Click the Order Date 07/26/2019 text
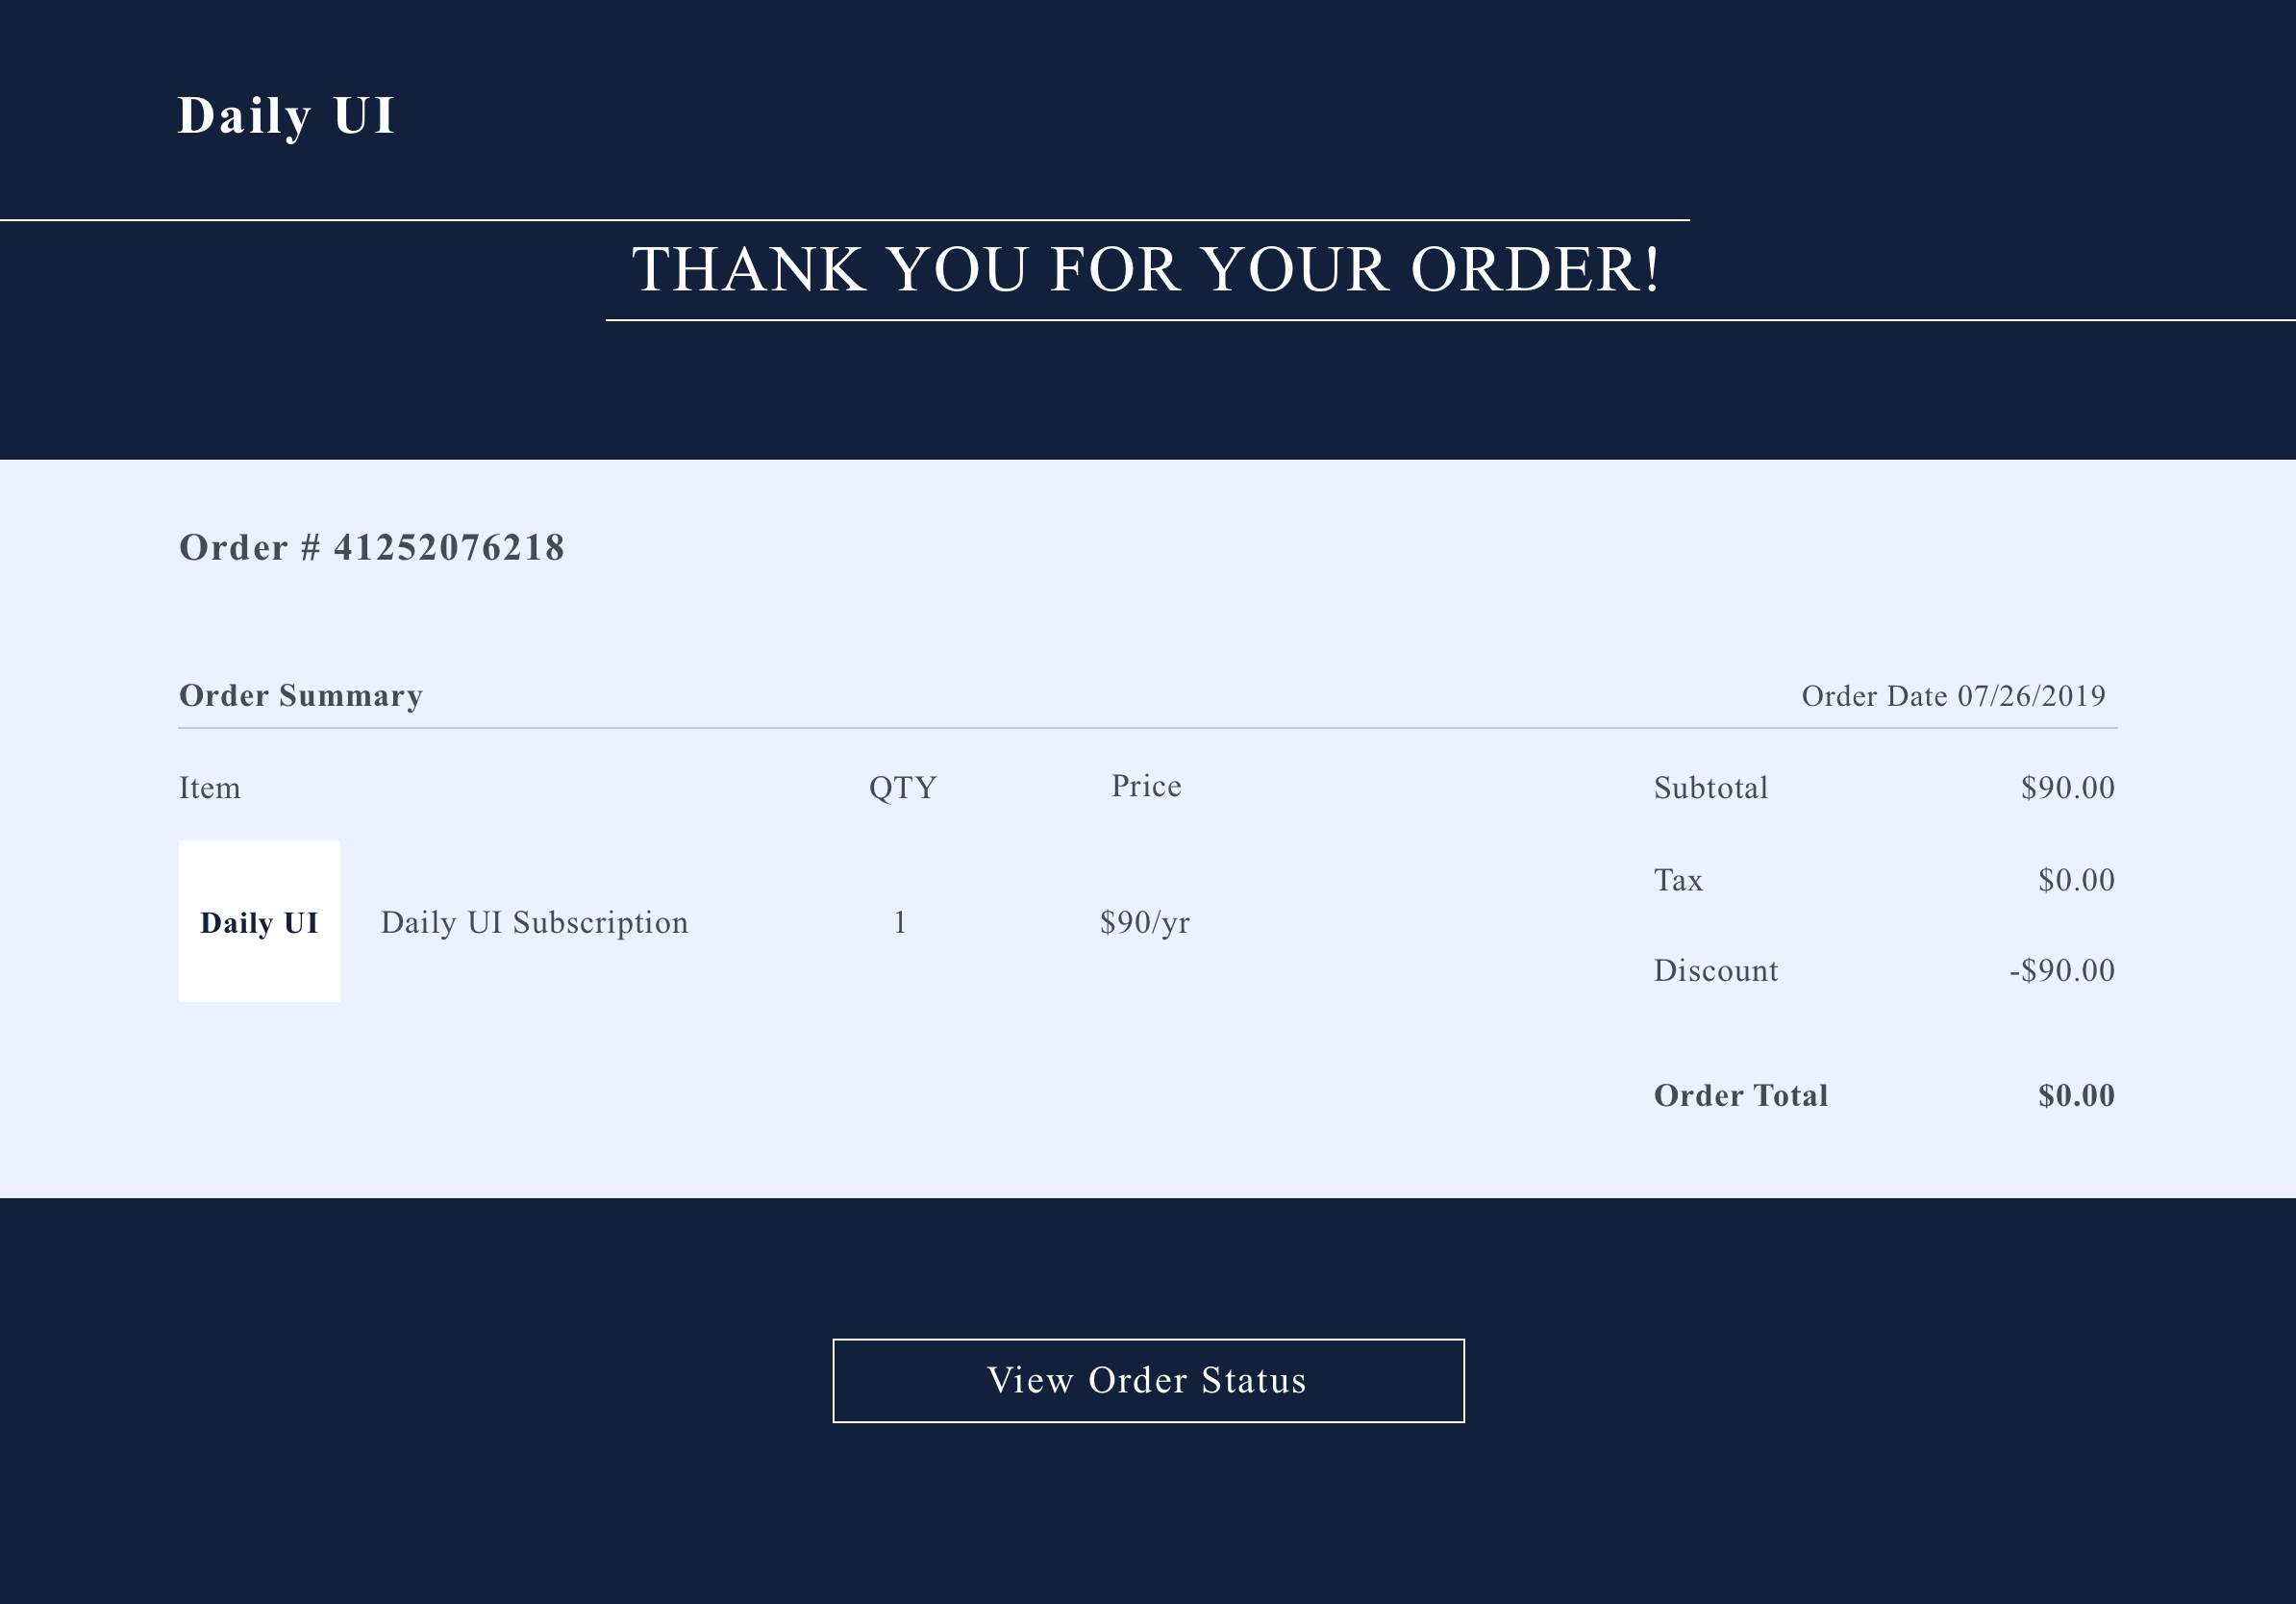The image size is (2296, 1604). click(x=1953, y=696)
